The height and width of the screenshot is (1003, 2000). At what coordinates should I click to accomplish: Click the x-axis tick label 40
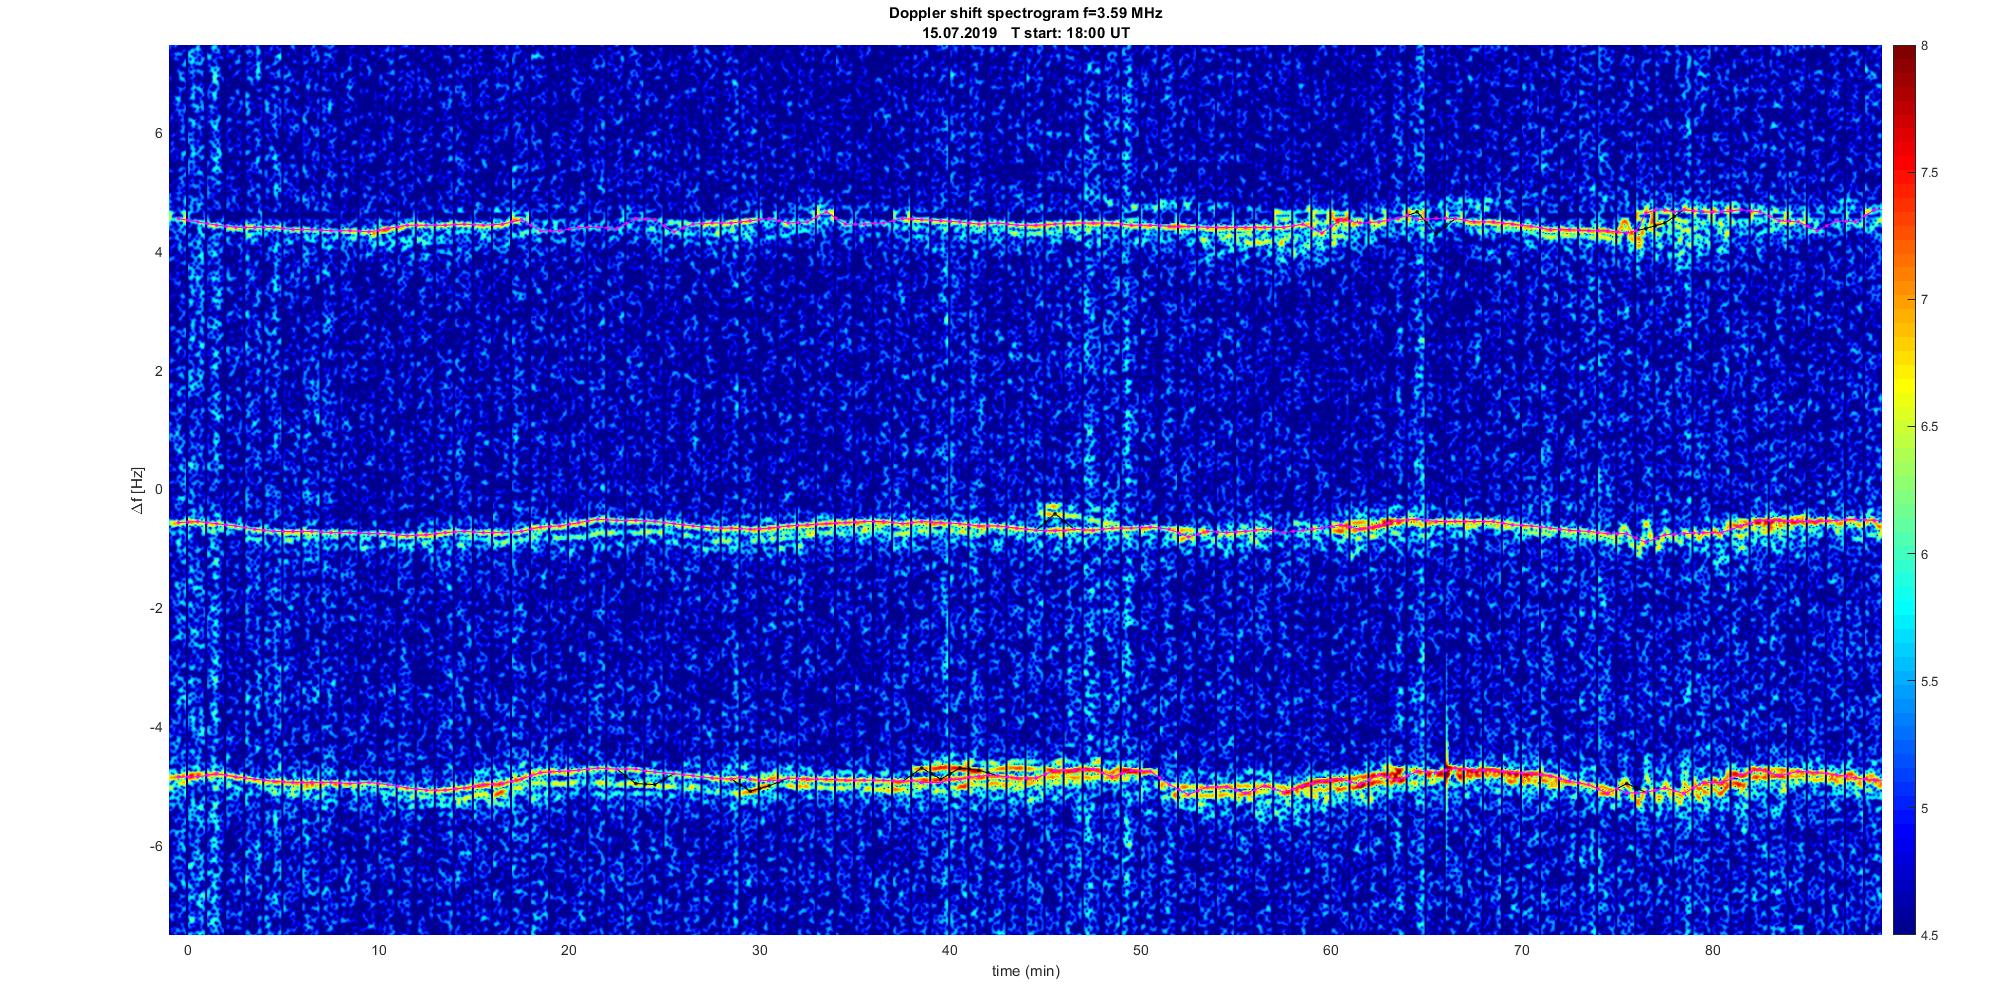pyautogui.click(x=950, y=950)
